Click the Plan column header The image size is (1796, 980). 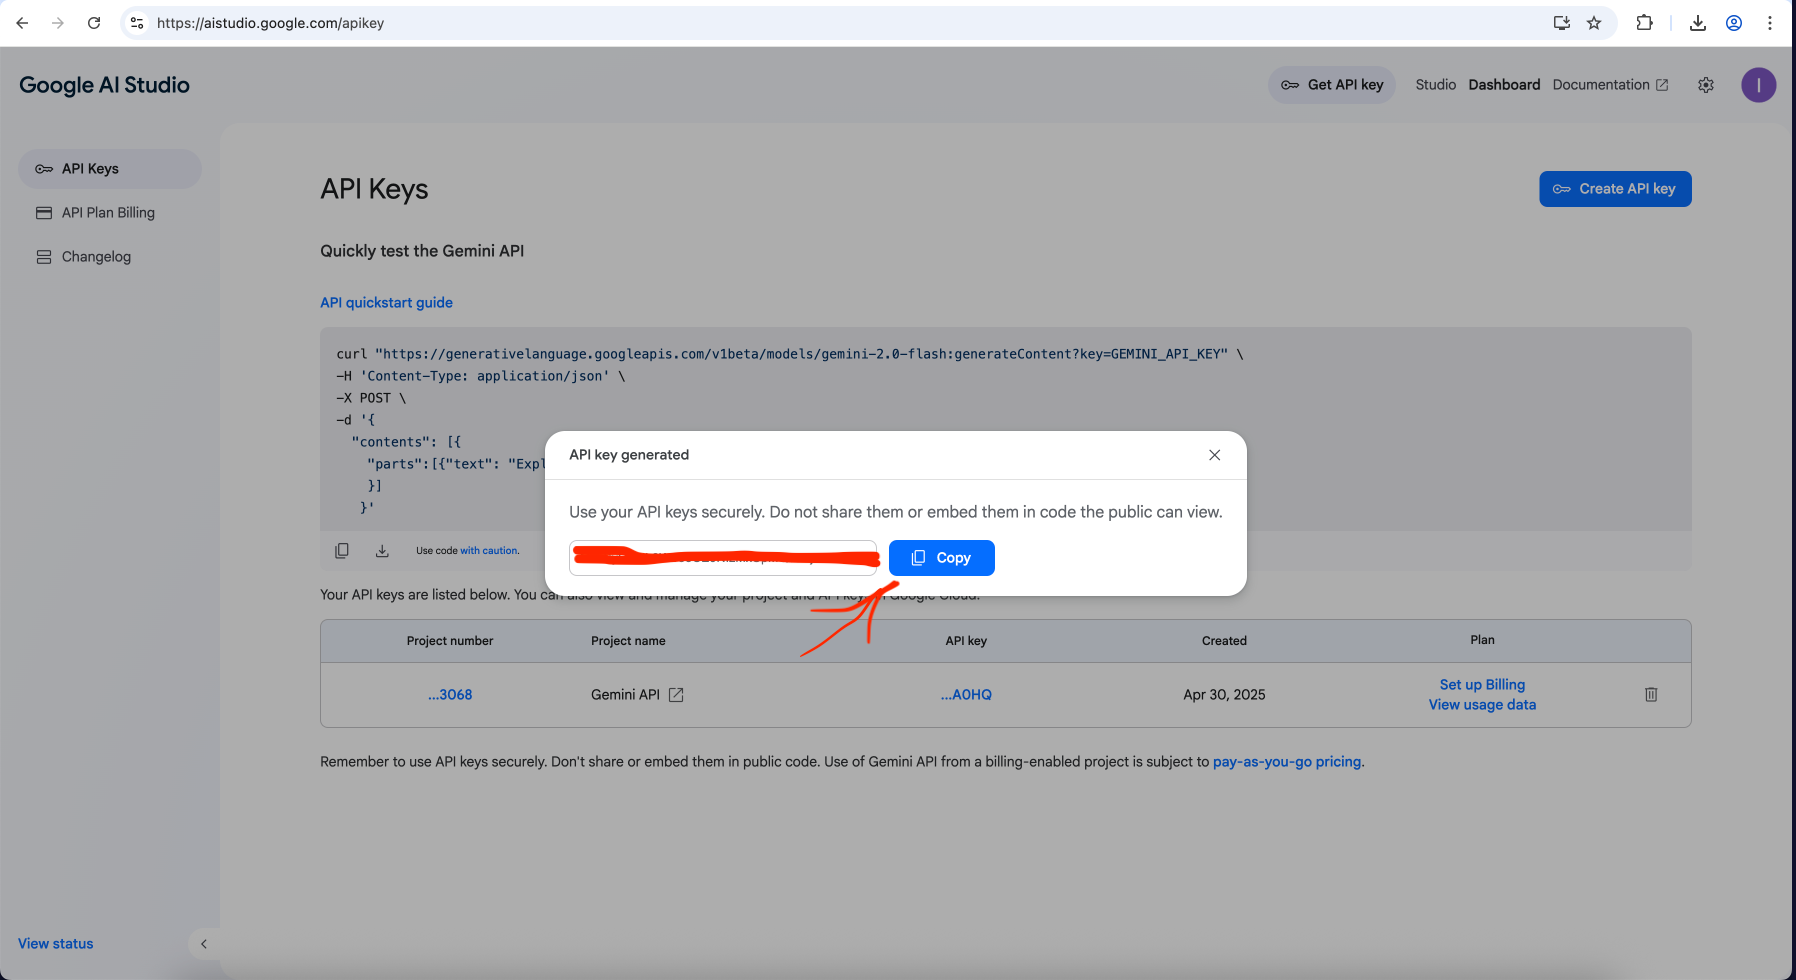[1482, 640]
